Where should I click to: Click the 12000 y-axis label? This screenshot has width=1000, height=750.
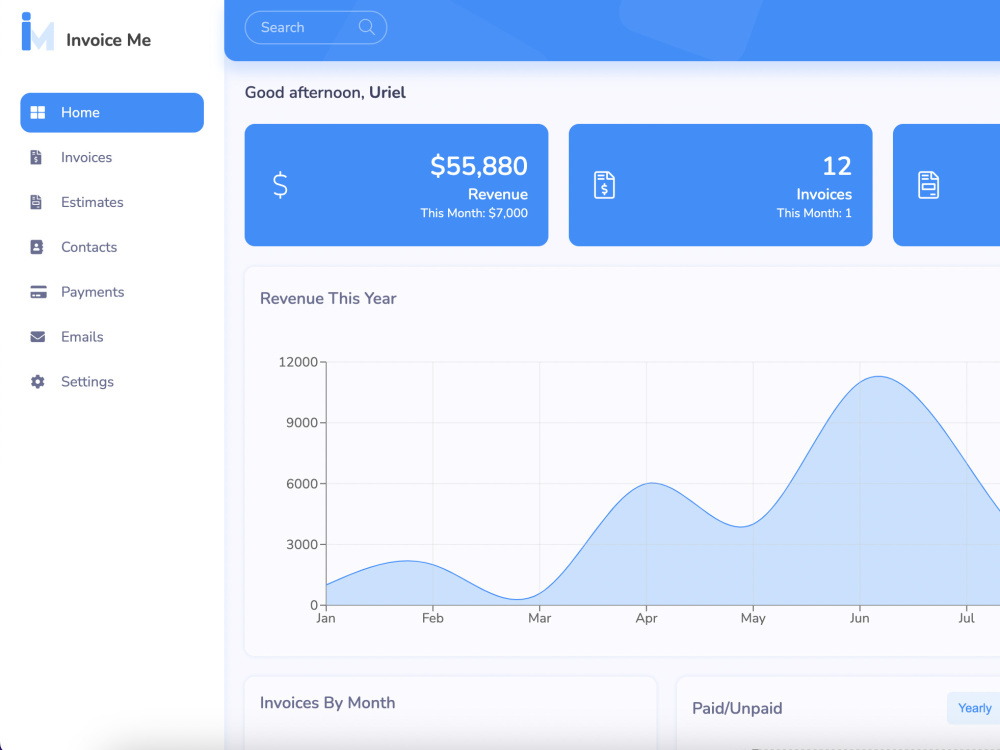(x=298, y=362)
